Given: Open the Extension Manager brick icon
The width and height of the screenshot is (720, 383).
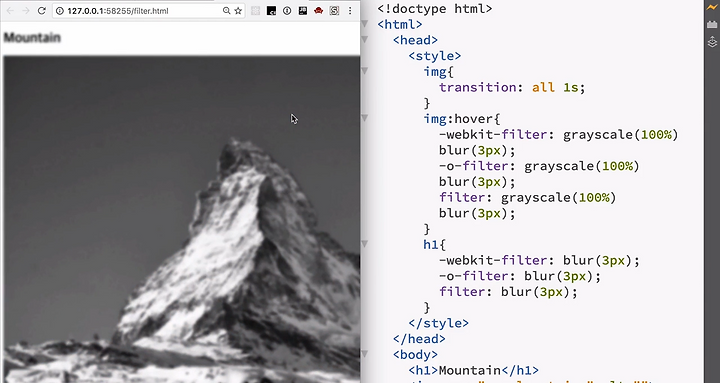Looking at the screenshot, I should [x=712, y=25].
